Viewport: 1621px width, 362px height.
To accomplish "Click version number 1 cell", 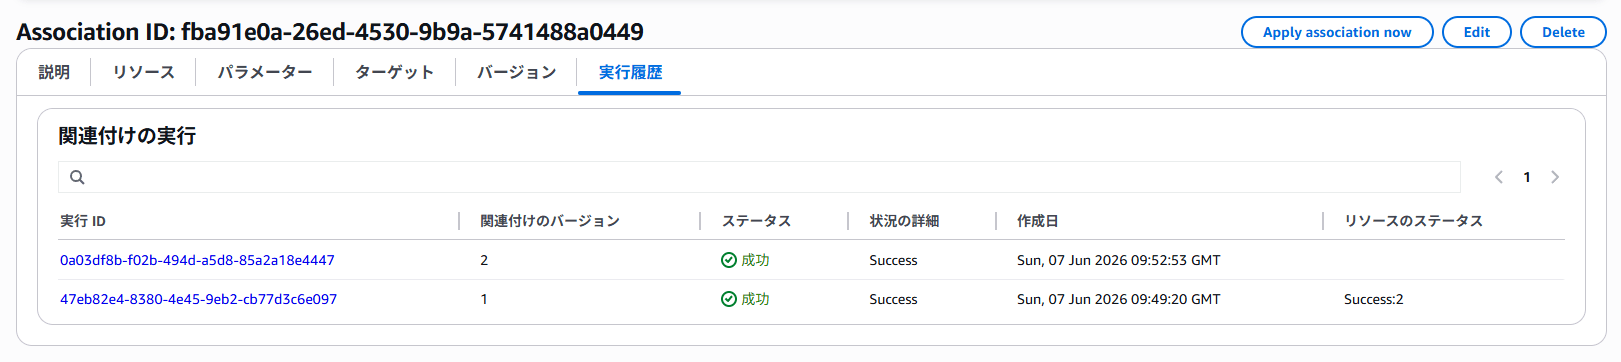I will (x=484, y=299).
